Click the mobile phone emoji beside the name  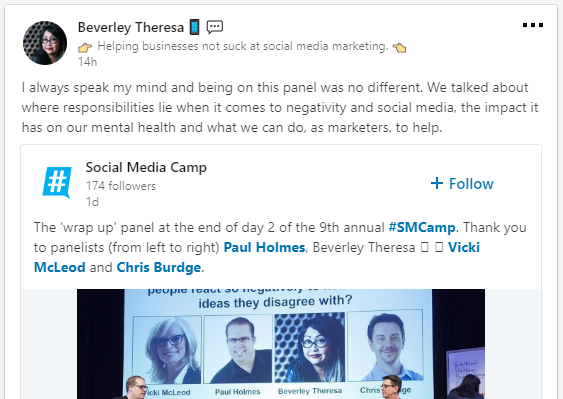coord(195,27)
